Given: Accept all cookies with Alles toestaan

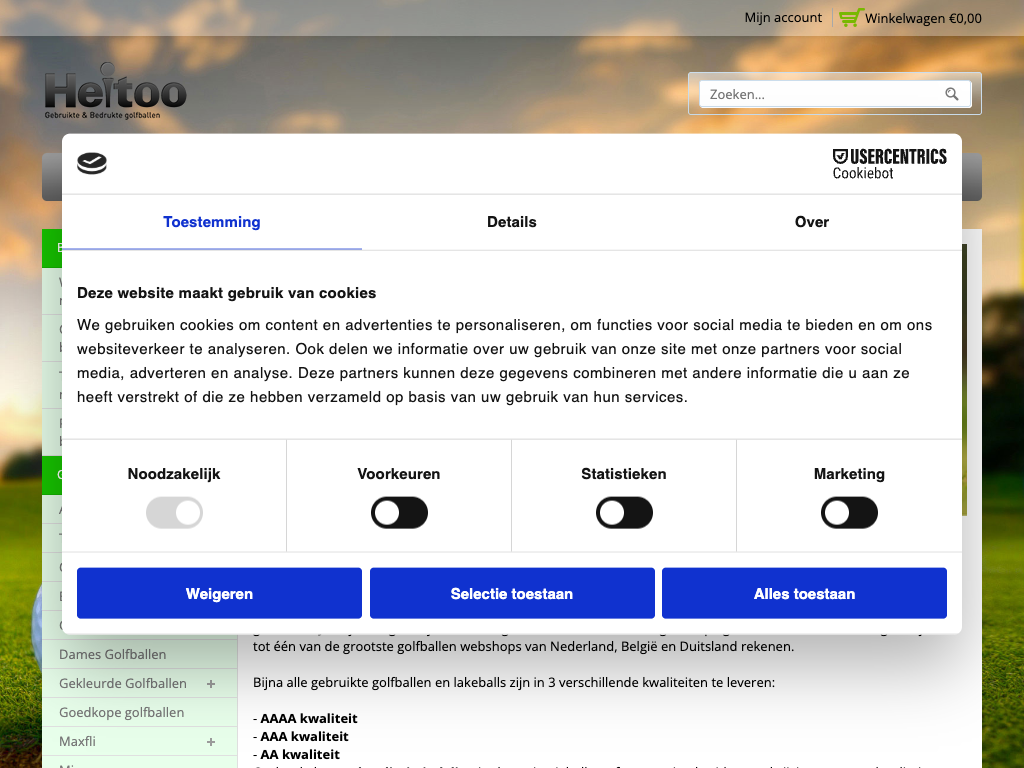Looking at the screenshot, I should [x=804, y=594].
